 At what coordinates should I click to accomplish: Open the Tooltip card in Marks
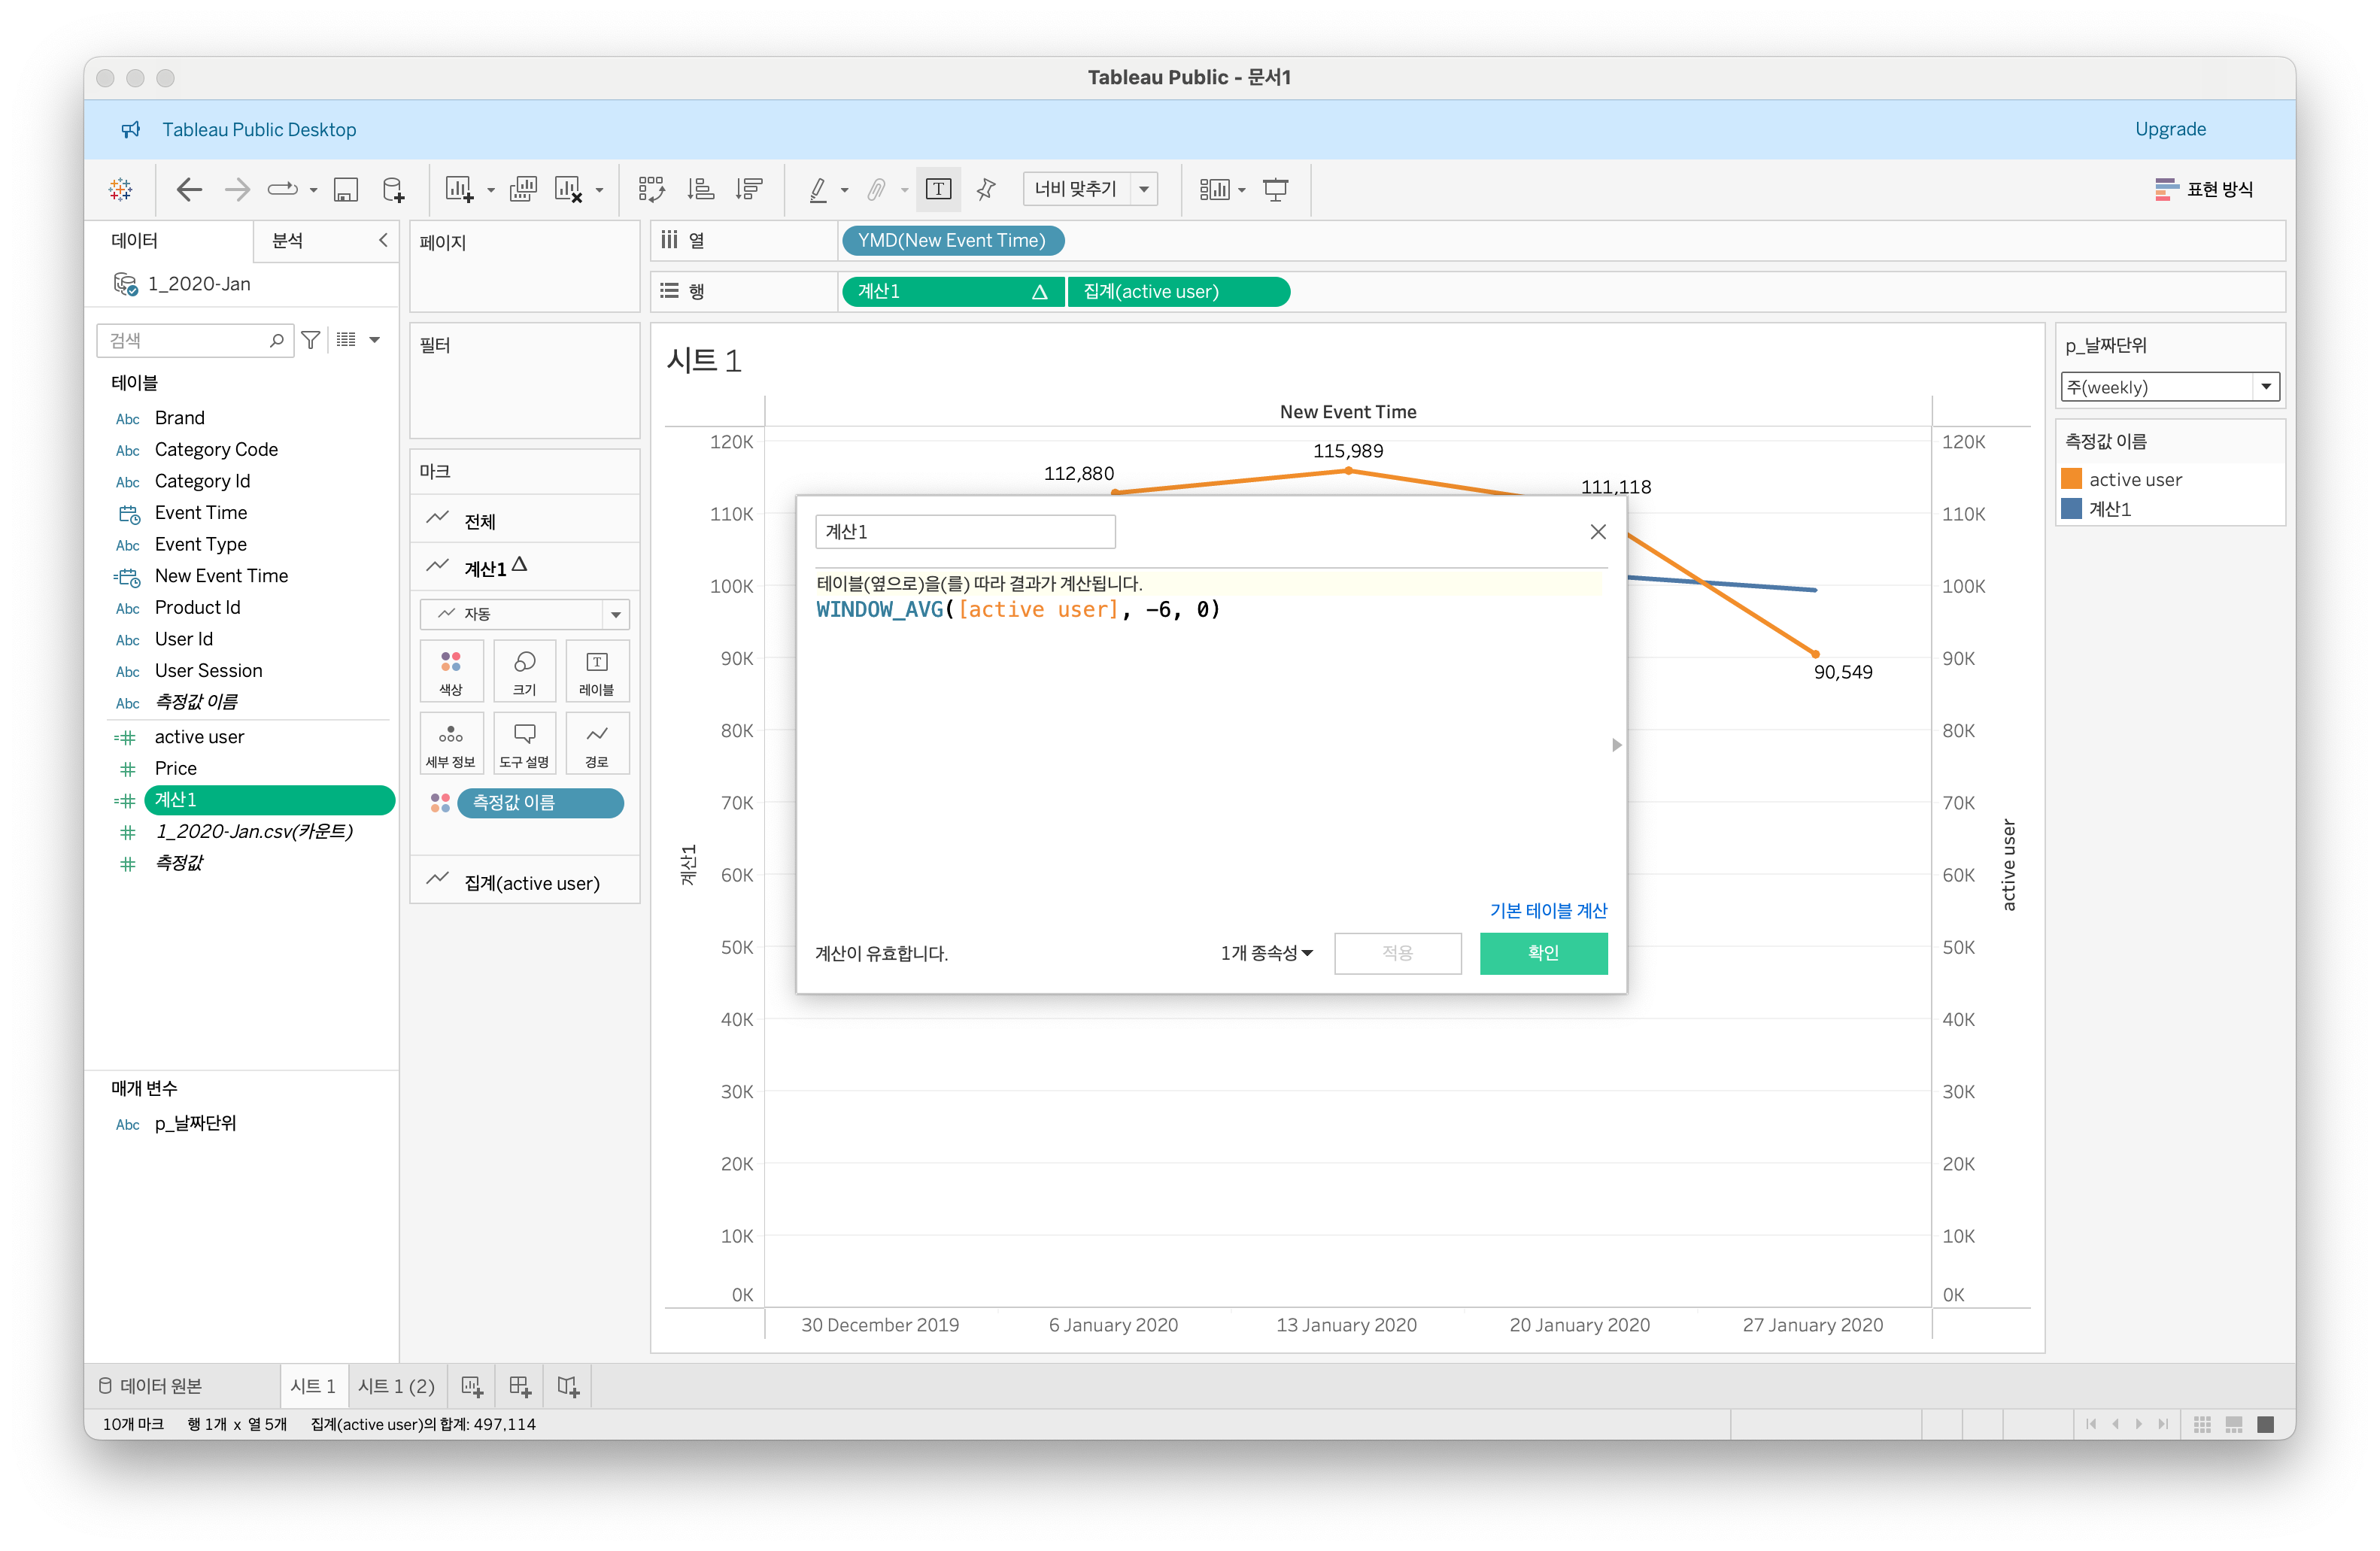coord(524,743)
